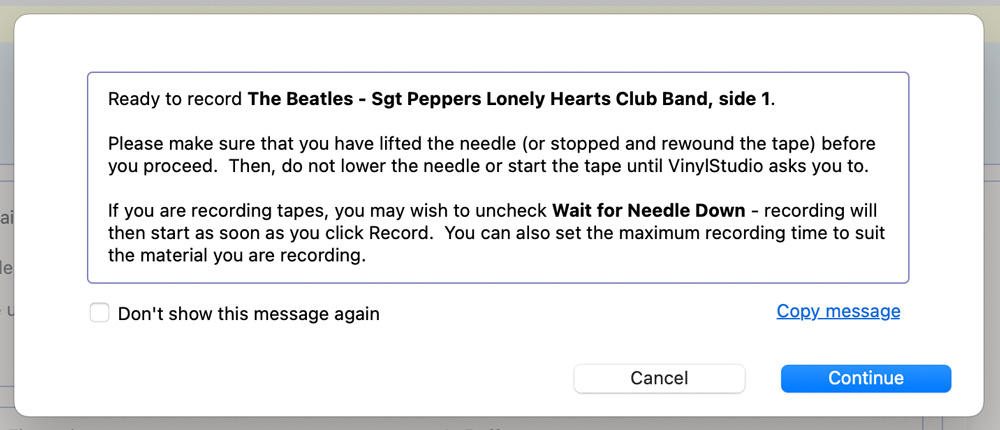
Task: Click the label text beside the checkbox
Action: pos(248,314)
